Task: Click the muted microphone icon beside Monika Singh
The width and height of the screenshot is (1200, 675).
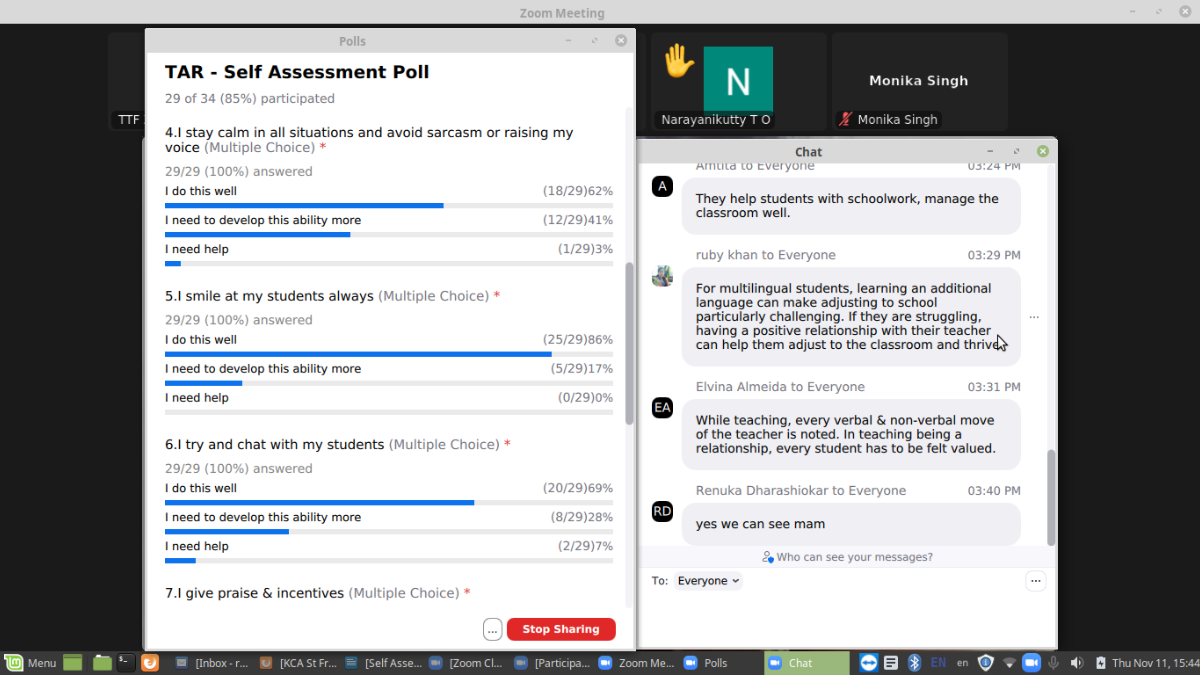Action: pyautogui.click(x=847, y=120)
